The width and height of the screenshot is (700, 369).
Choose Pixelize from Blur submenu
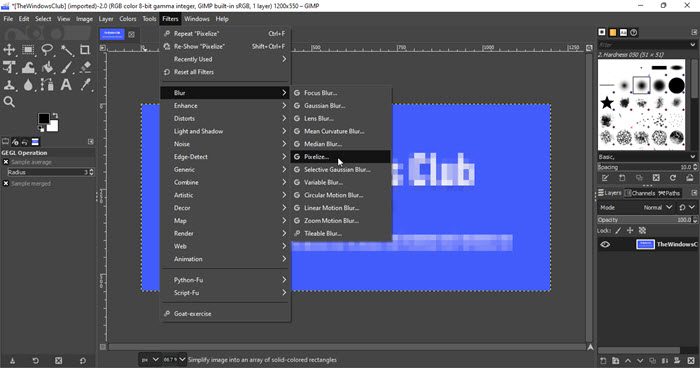pos(341,157)
